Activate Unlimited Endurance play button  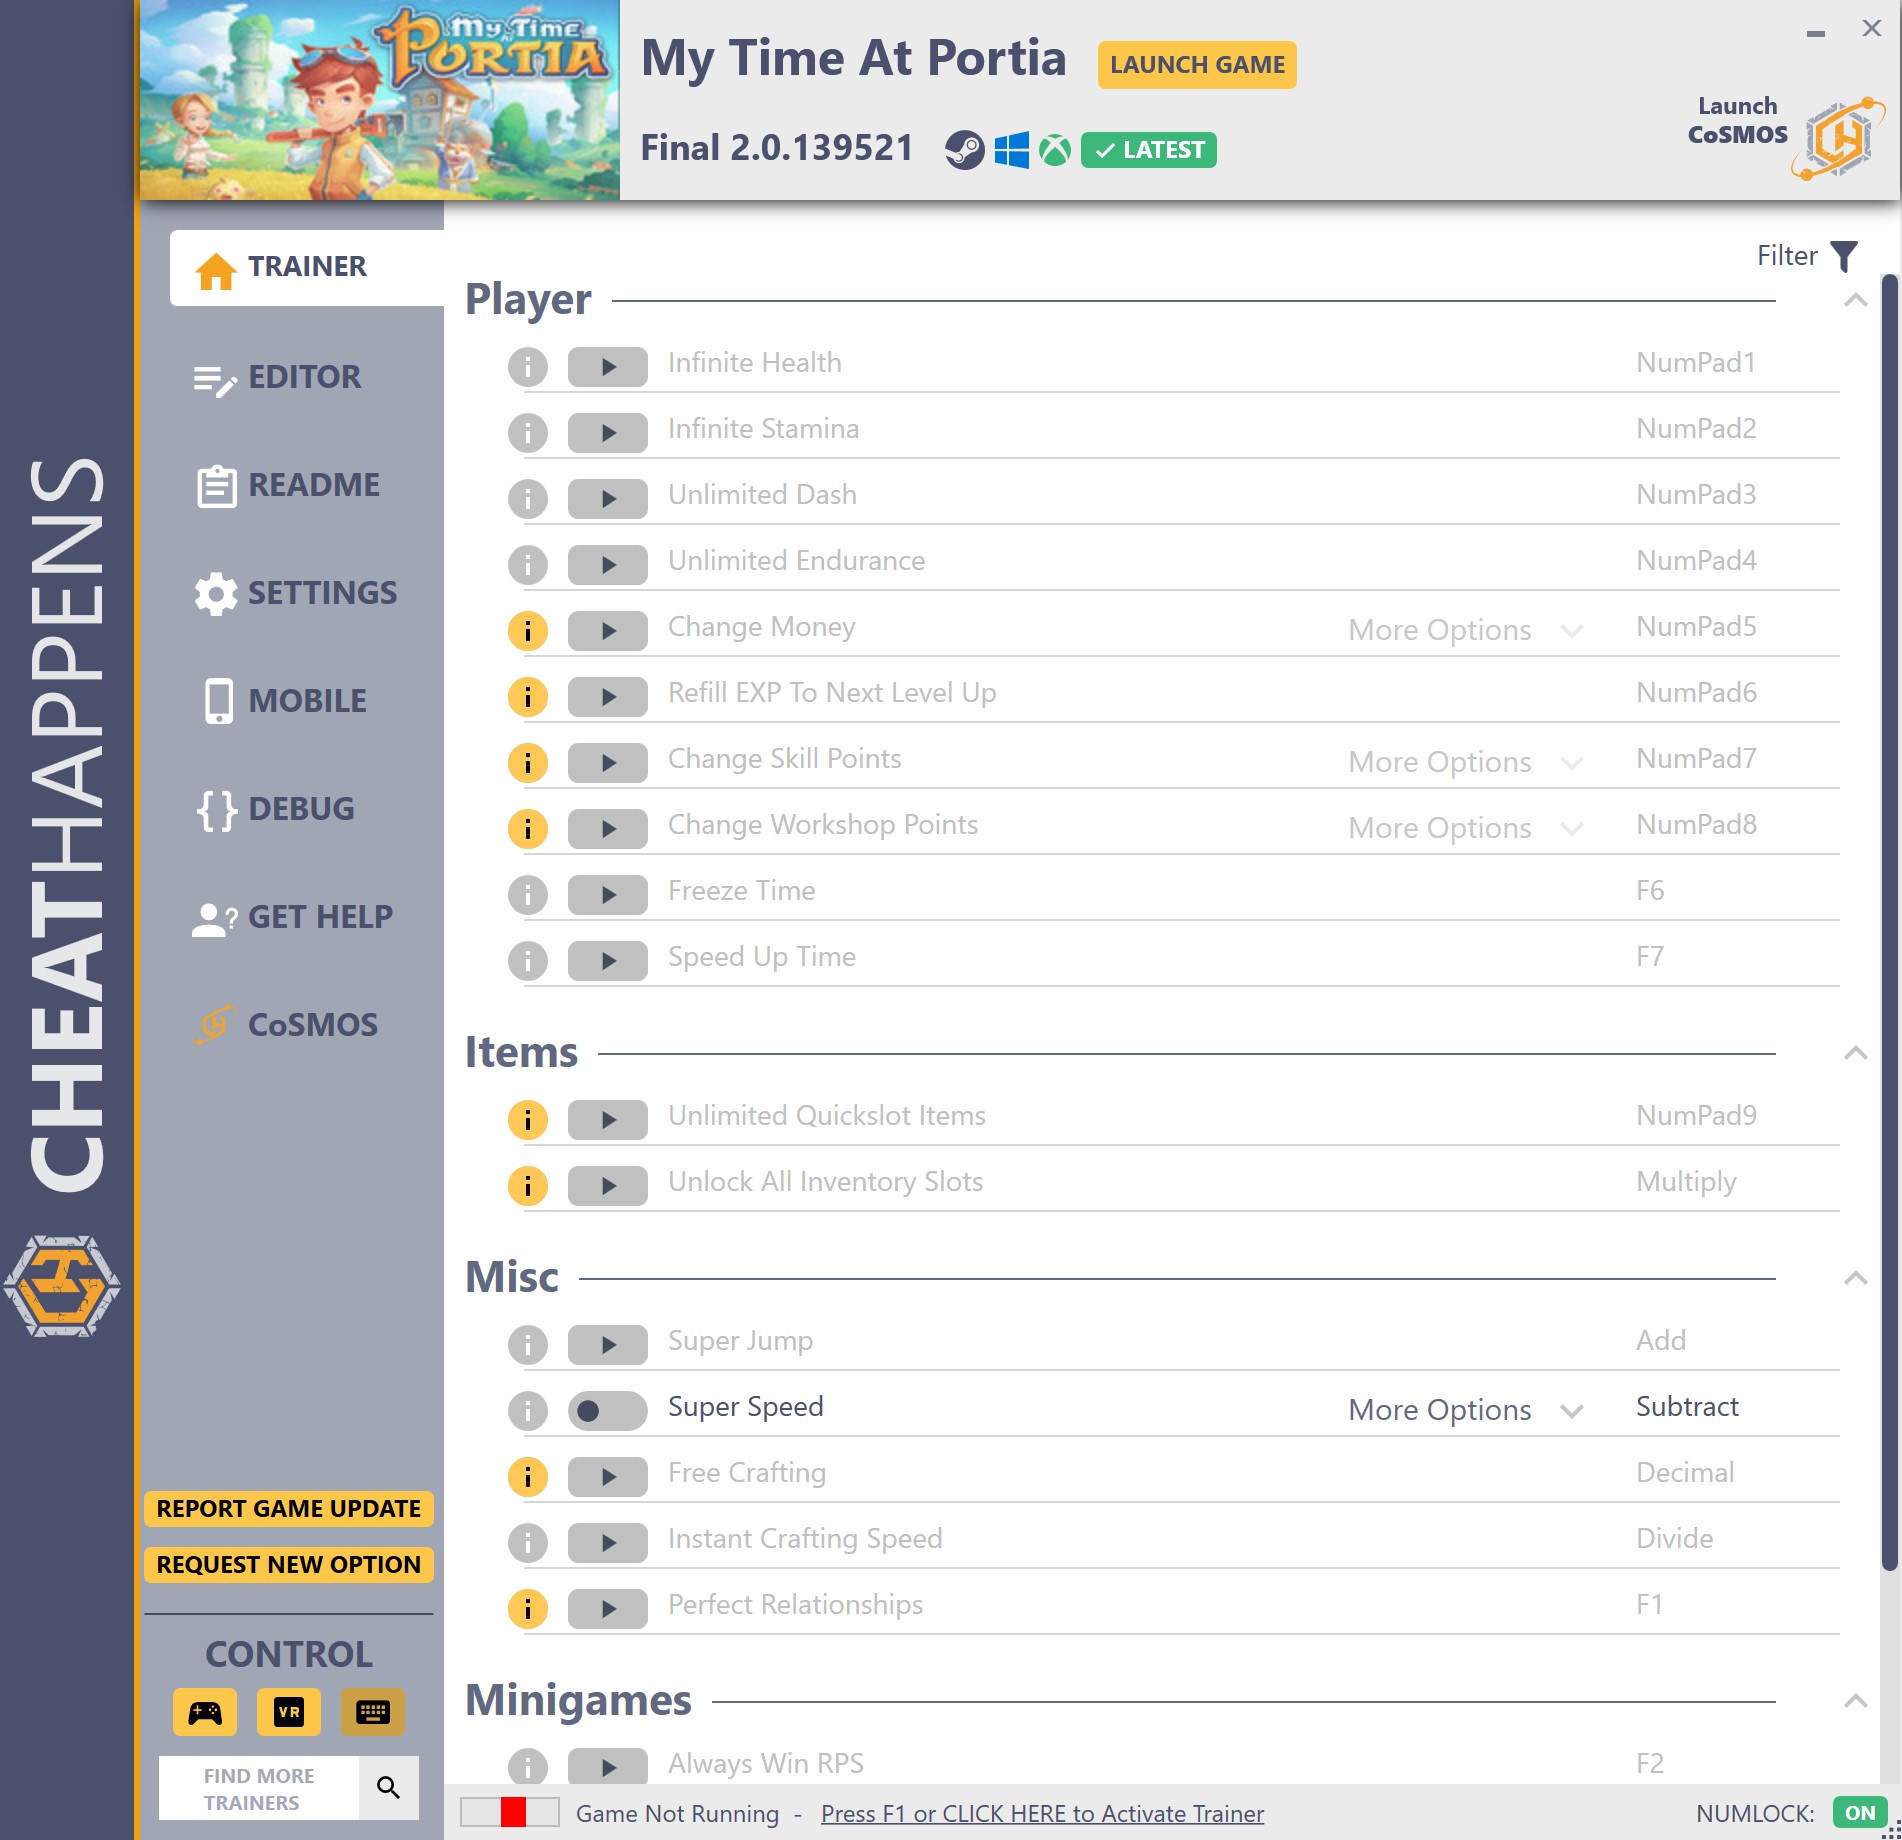pyautogui.click(x=608, y=564)
